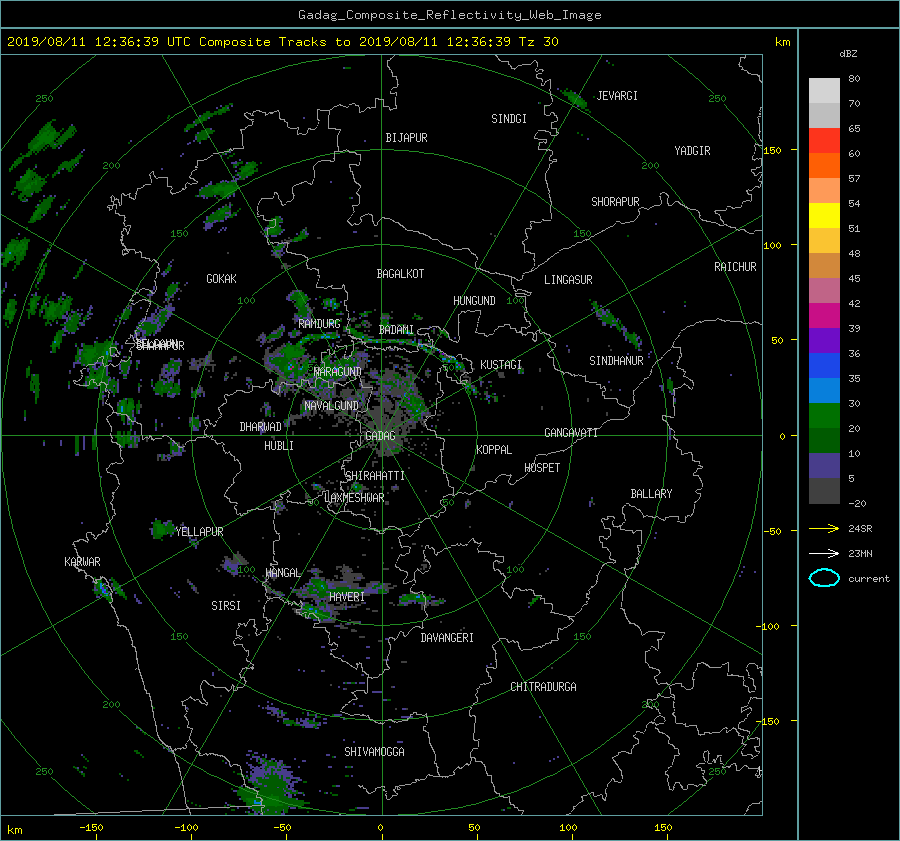Click the SINDGI city label

[509, 119]
